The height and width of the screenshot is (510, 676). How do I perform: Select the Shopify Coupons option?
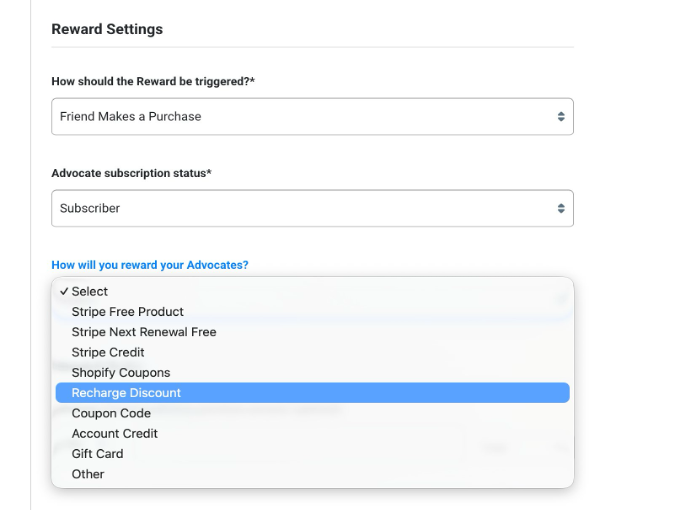(x=121, y=373)
